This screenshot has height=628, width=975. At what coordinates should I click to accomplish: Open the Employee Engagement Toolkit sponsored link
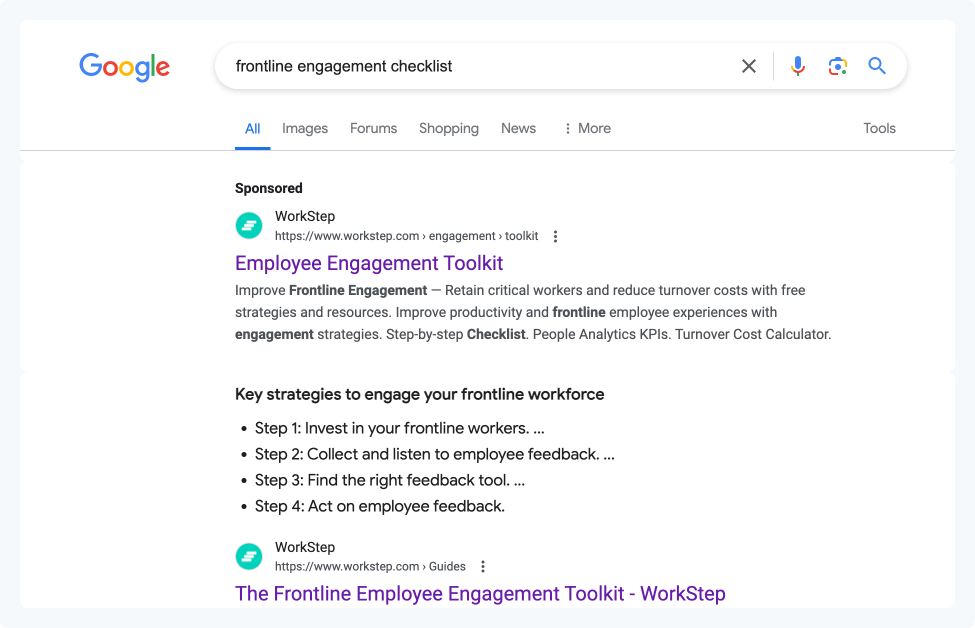(369, 263)
